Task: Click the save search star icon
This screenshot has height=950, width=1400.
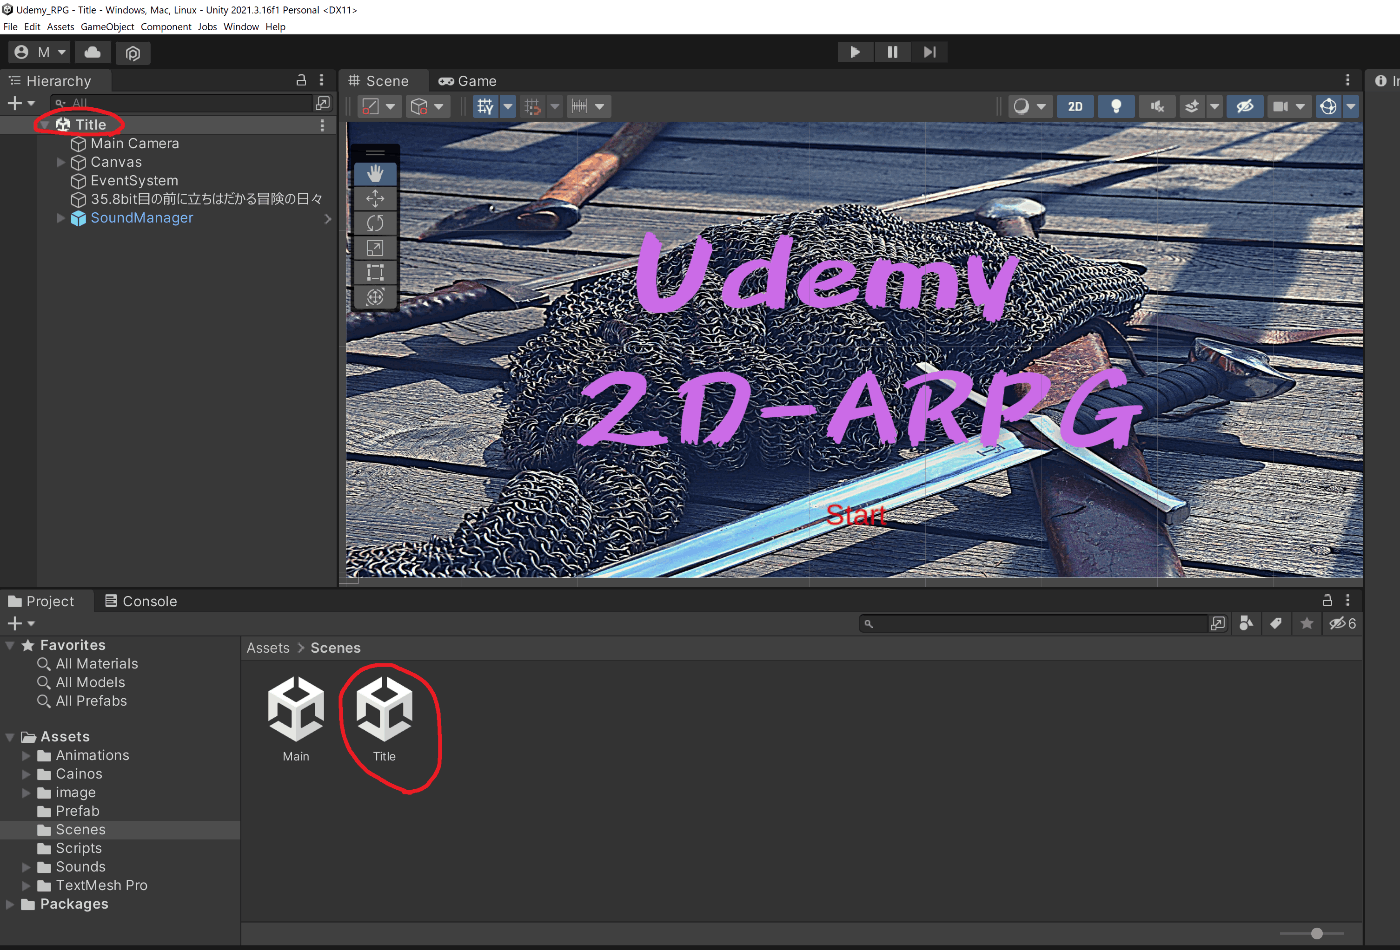Action: click(x=1307, y=623)
